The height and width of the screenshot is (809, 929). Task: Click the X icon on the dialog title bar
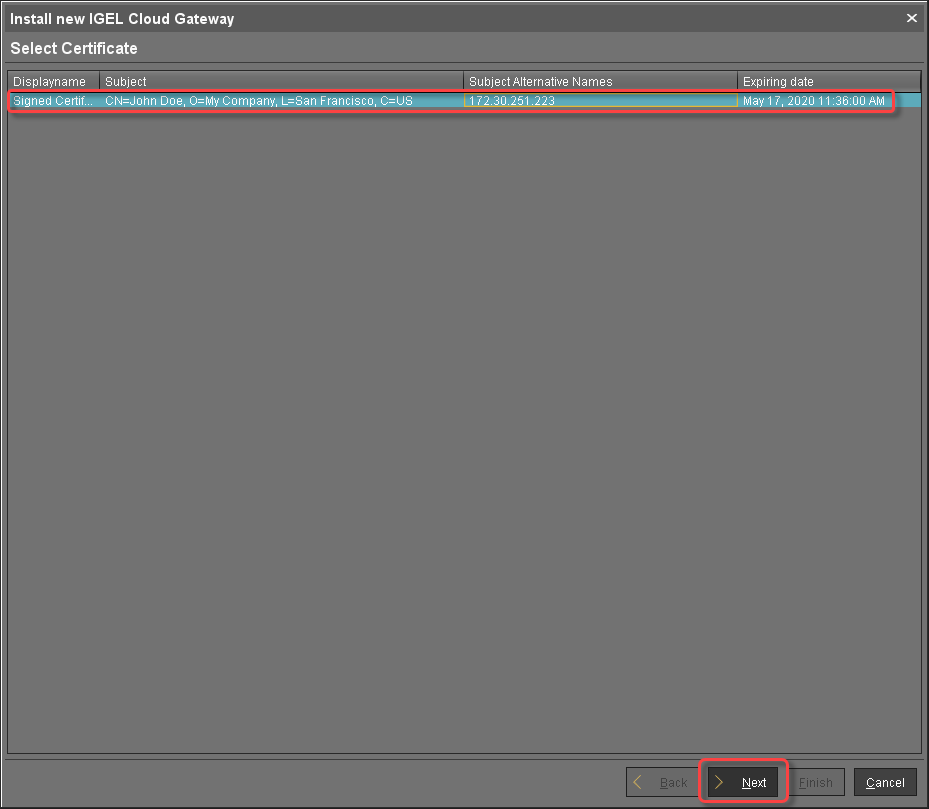point(911,18)
